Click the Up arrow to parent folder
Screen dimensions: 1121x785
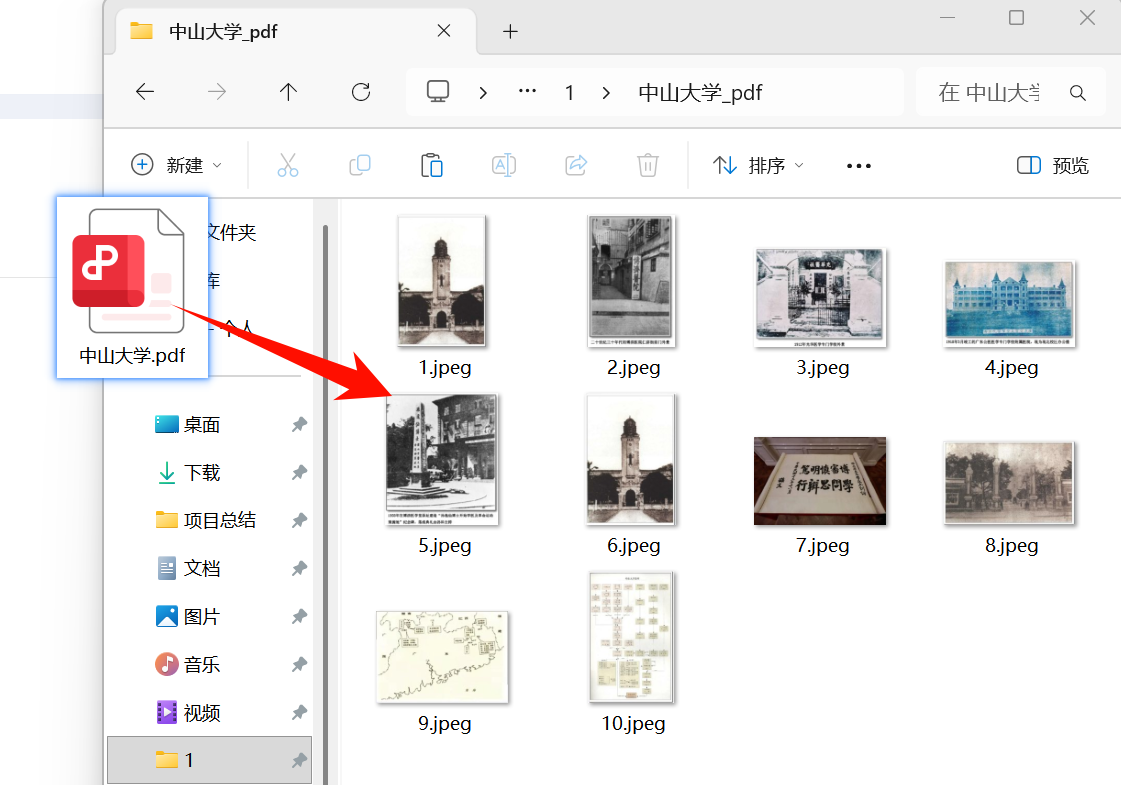(288, 91)
